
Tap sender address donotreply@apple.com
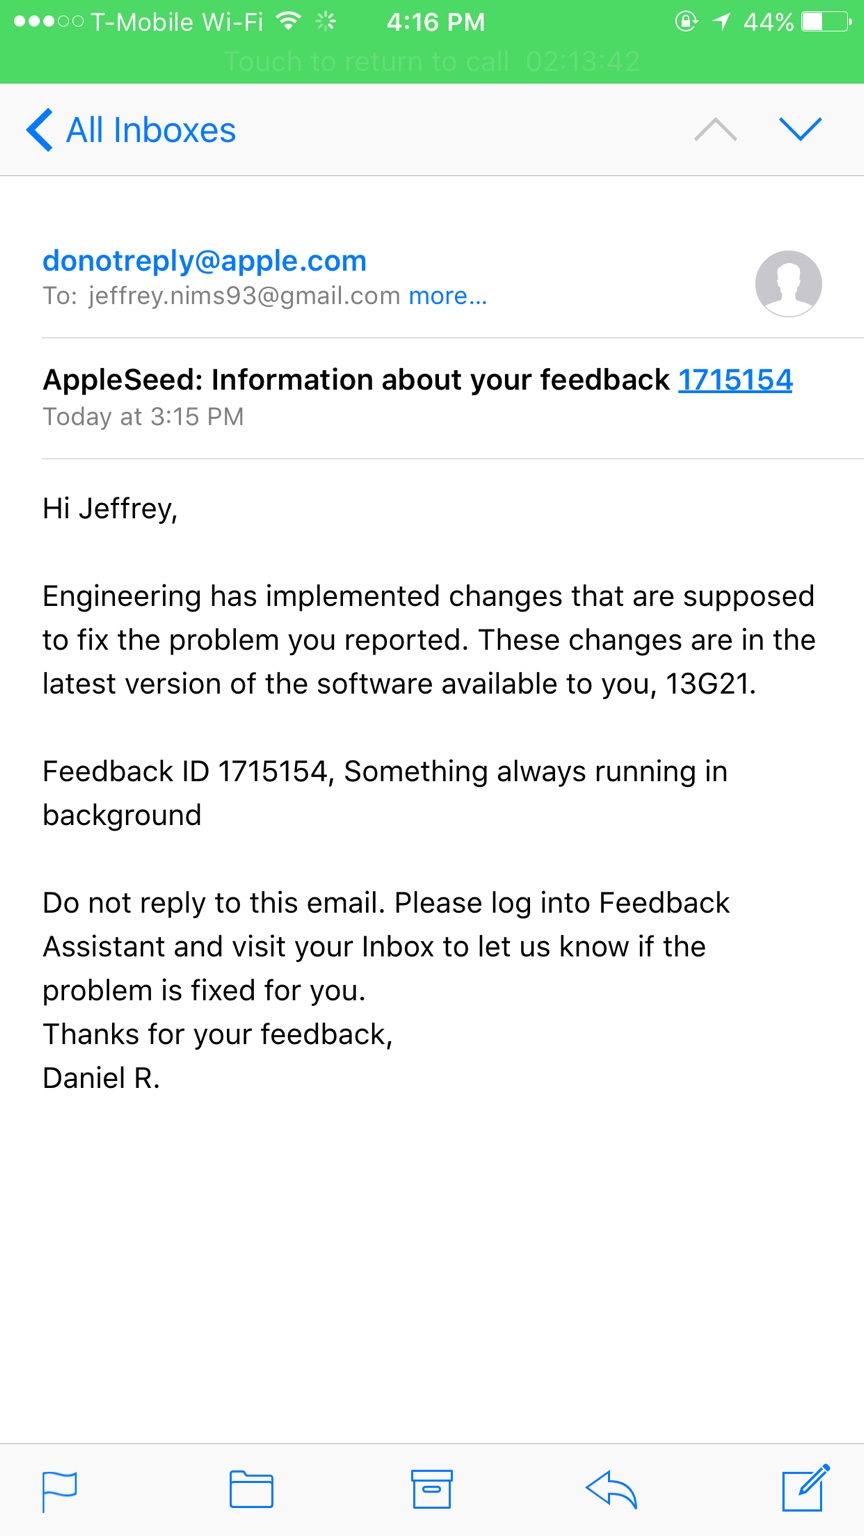tap(204, 261)
